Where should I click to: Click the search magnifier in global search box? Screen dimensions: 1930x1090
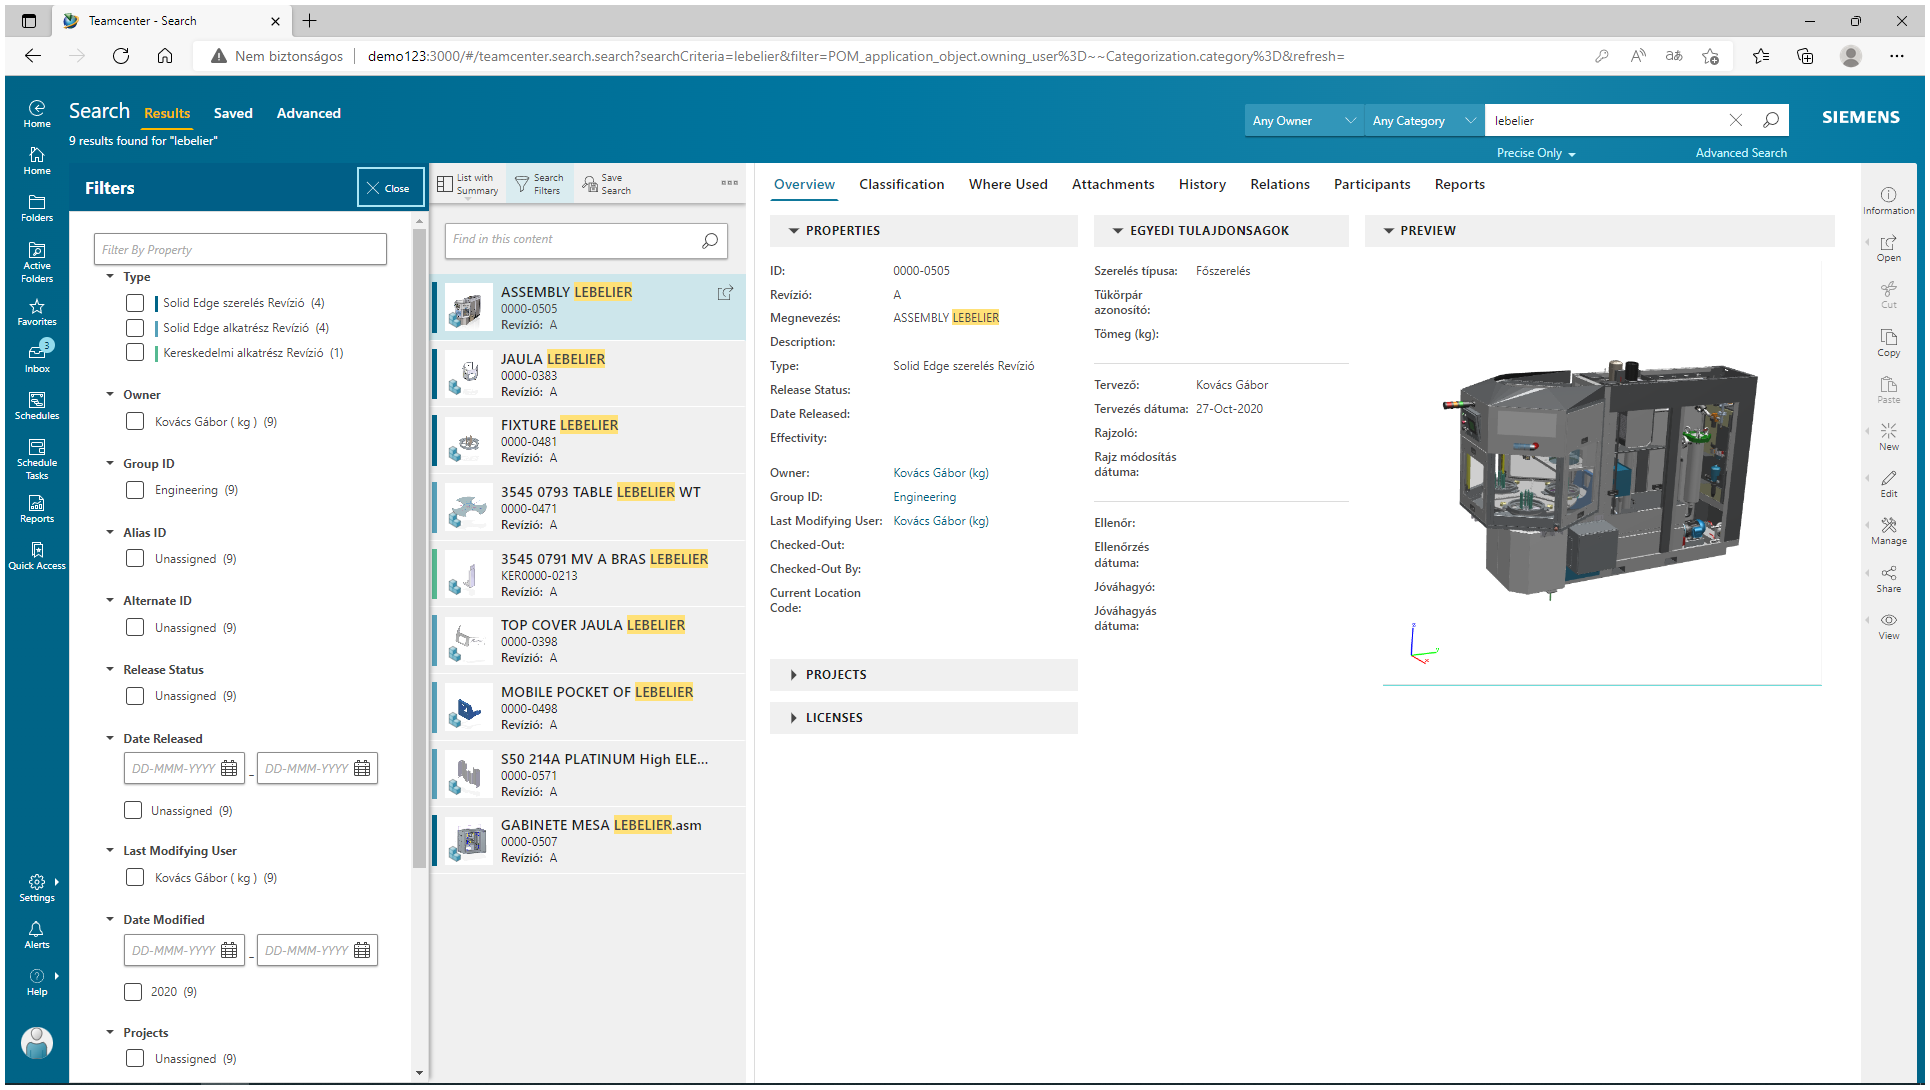1771,120
